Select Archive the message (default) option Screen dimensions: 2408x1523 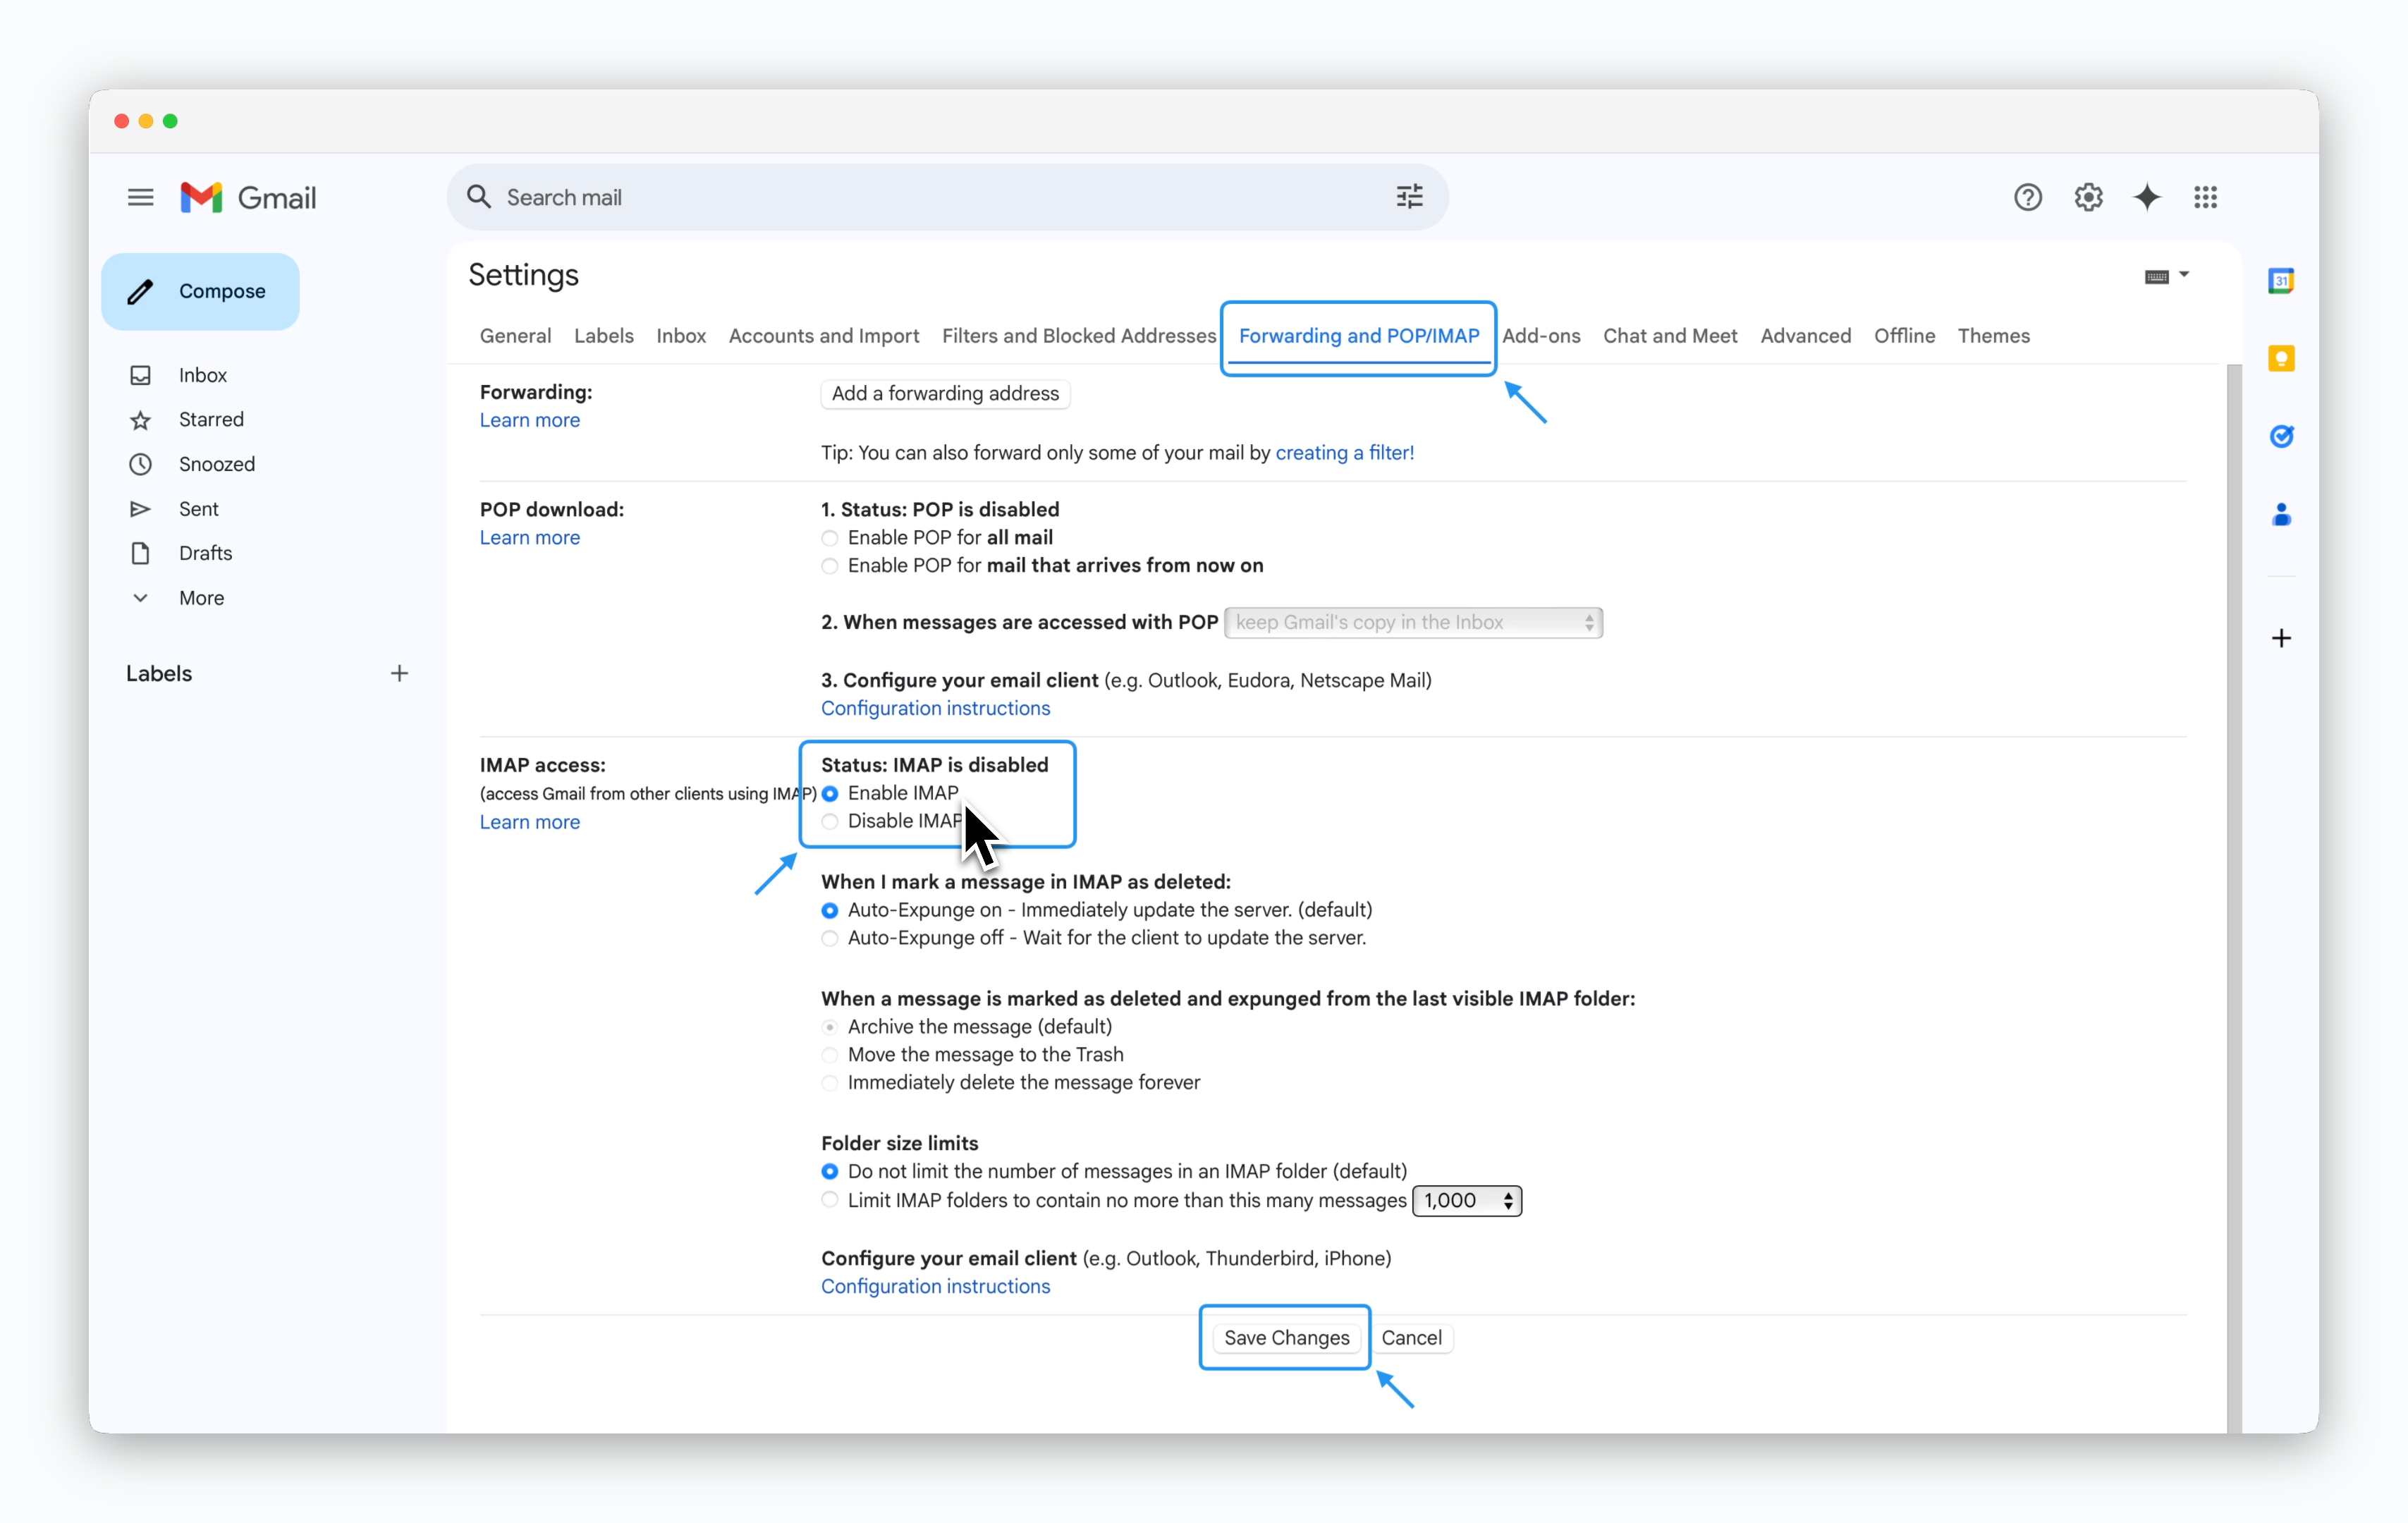[829, 1027]
